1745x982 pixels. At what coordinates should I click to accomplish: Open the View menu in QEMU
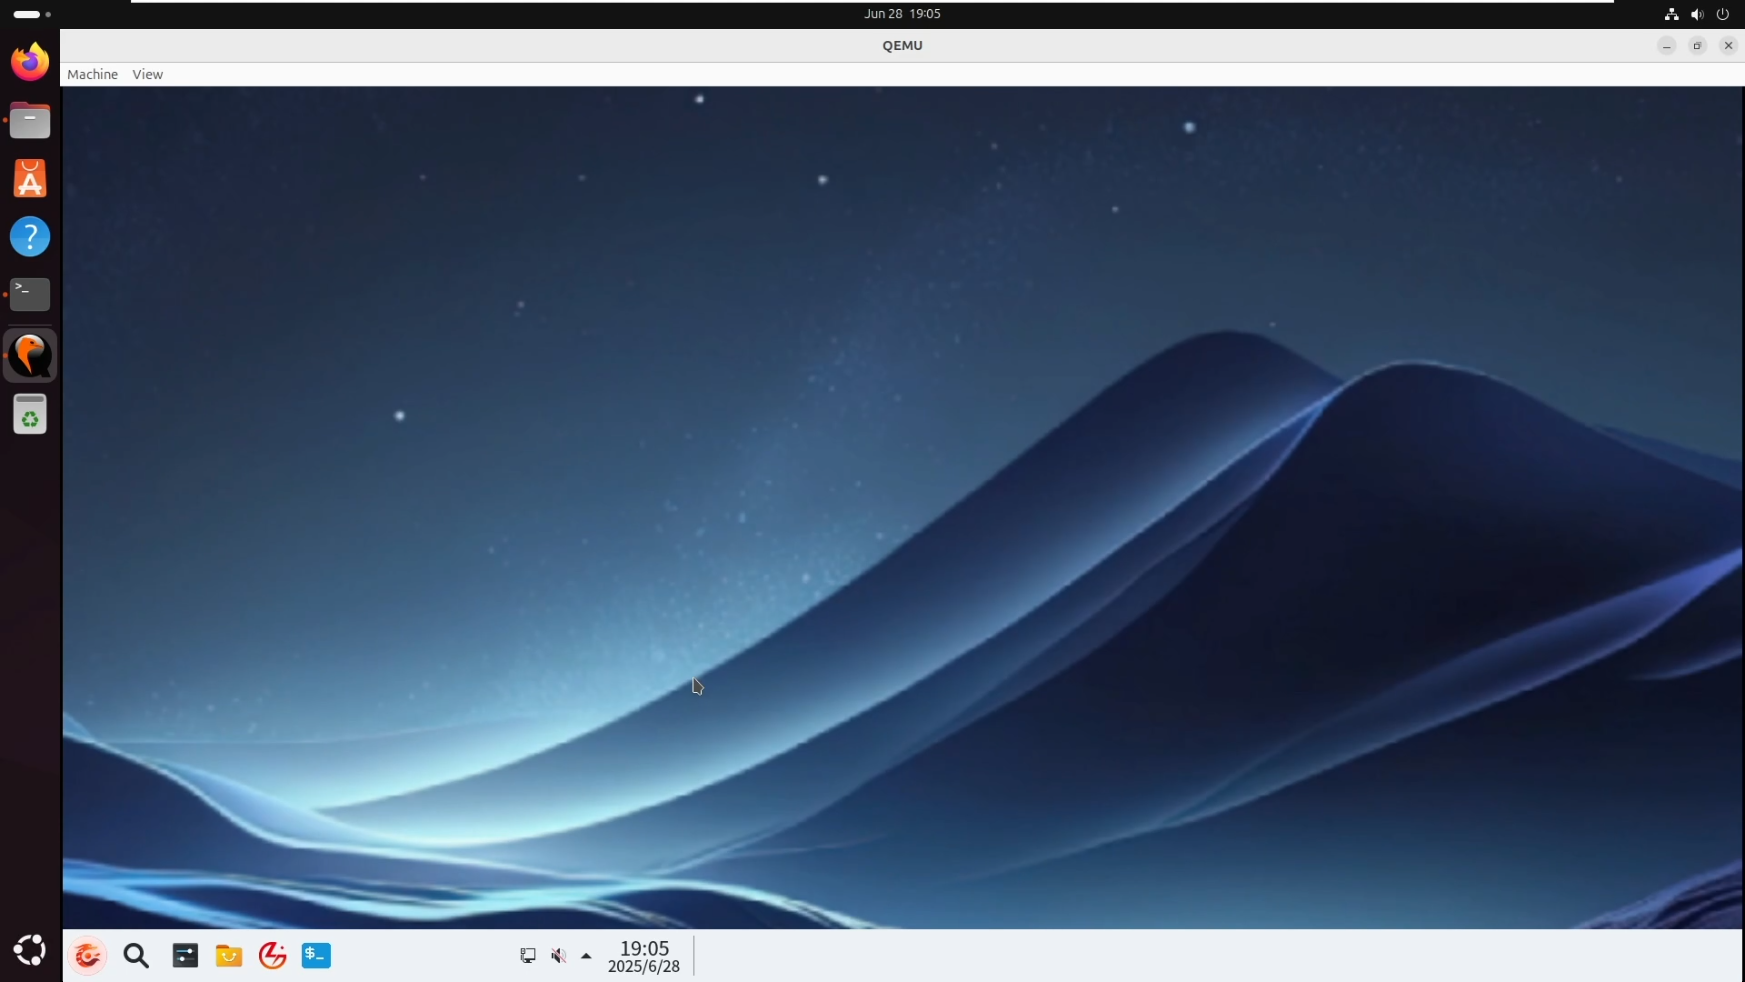pyautogui.click(x=147, y=74)
